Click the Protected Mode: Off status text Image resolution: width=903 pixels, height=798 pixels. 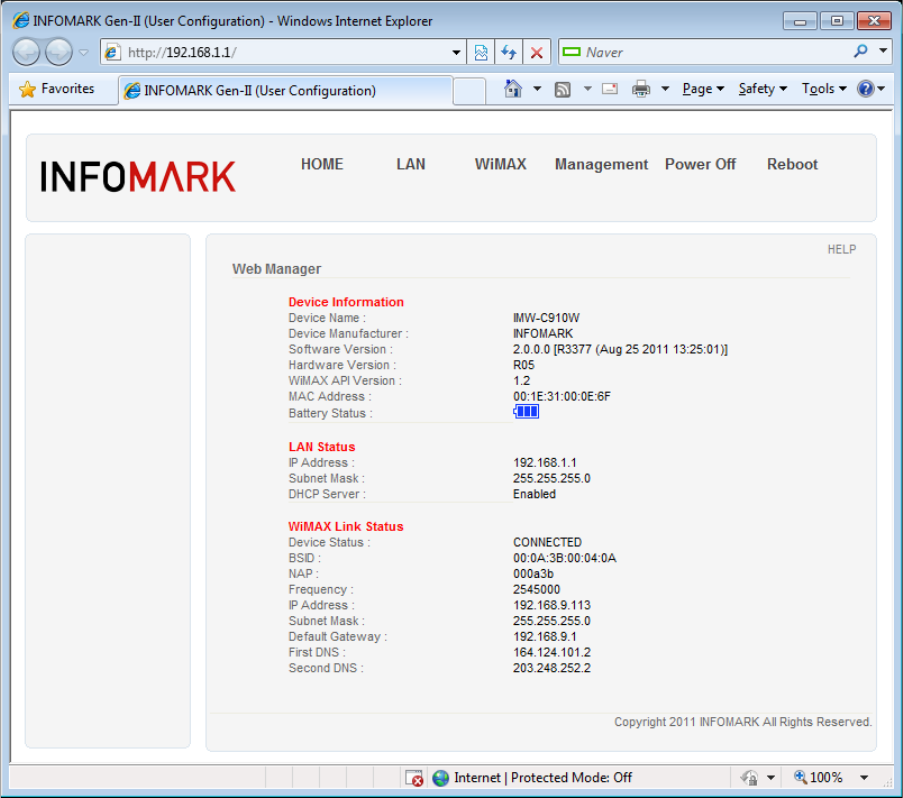[571, 778]
